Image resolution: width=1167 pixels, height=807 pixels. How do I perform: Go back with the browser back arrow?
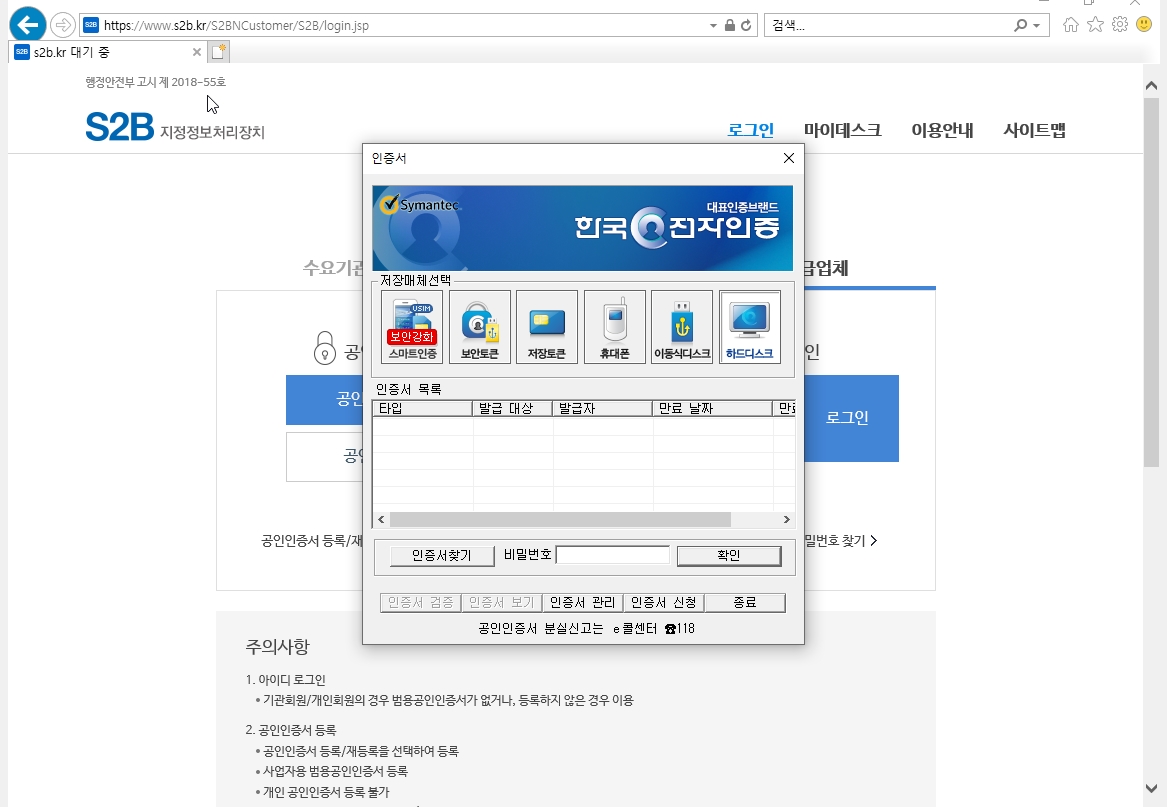click(x=28, y=25)
